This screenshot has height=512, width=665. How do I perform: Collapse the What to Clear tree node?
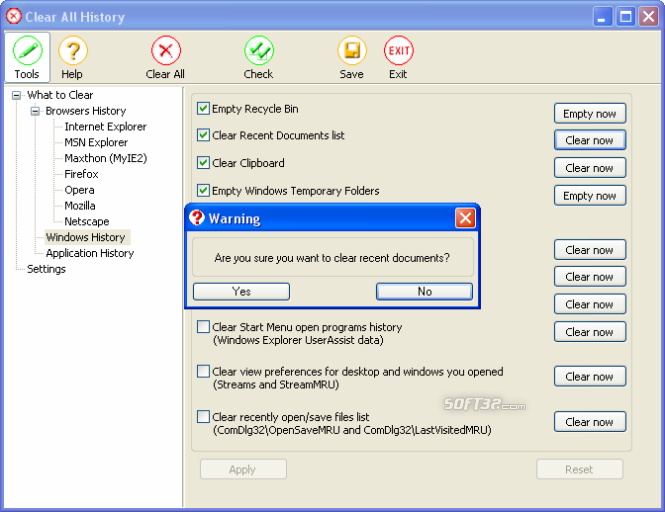click(x=16, y=95)
